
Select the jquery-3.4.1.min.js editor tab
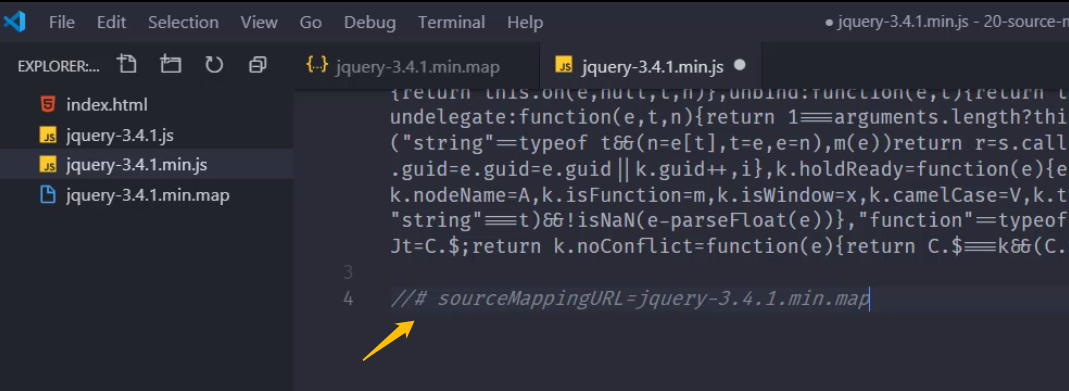pos(650,66)
